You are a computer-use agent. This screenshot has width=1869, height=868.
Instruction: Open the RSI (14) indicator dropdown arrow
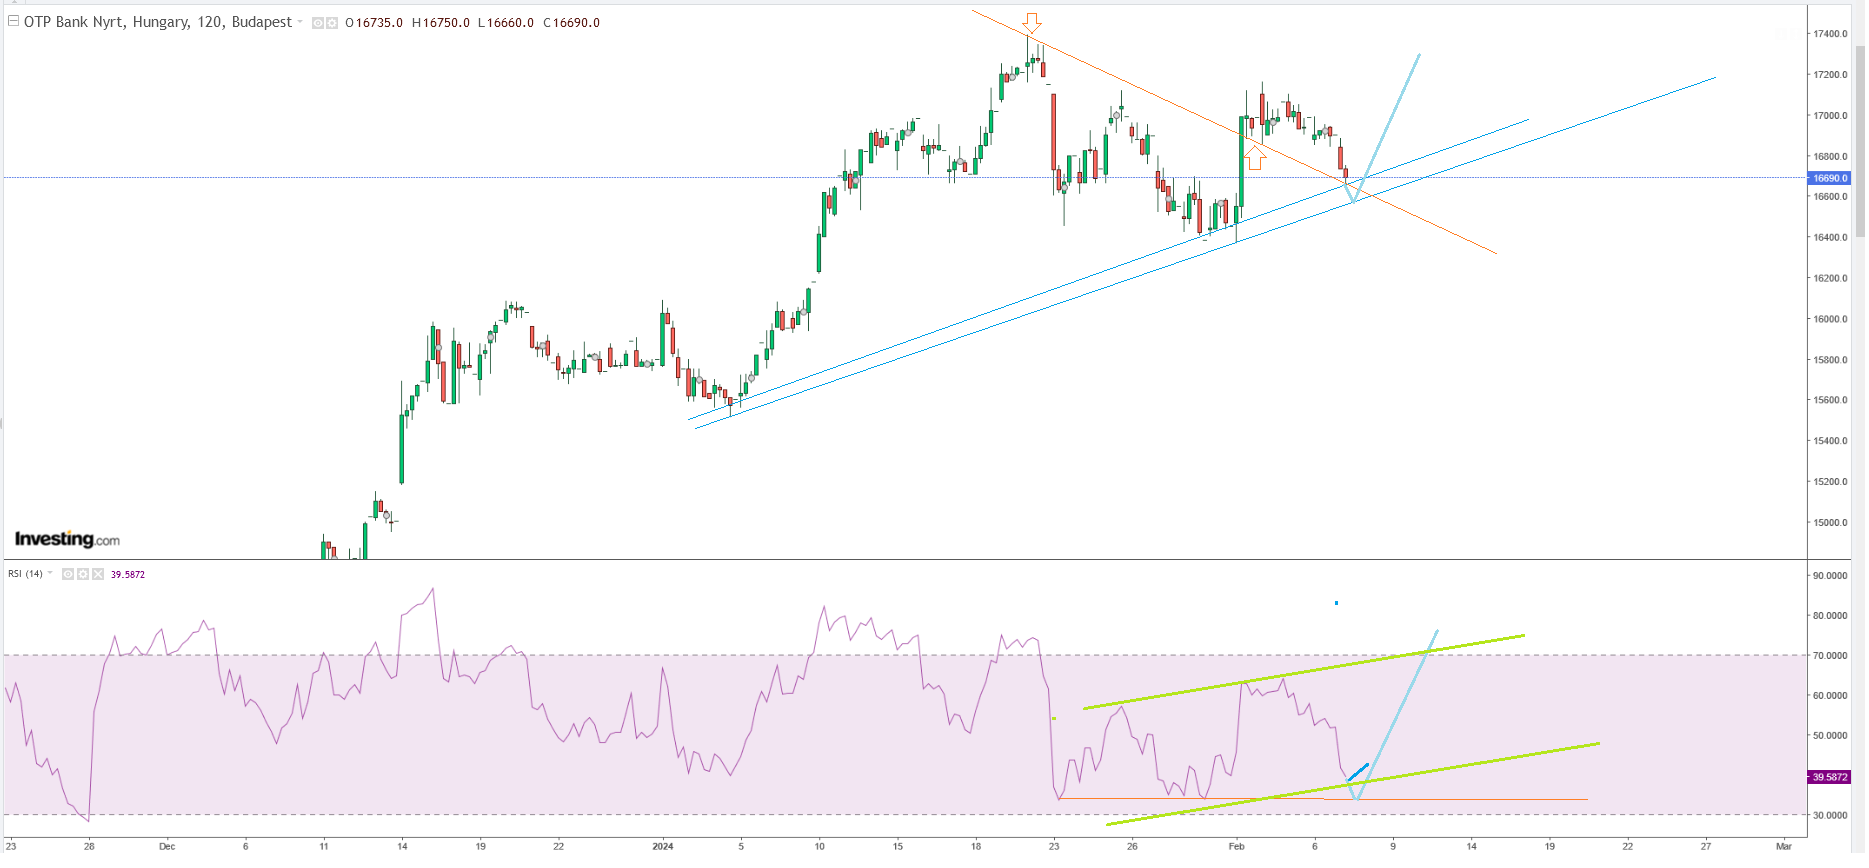(50, 574)
